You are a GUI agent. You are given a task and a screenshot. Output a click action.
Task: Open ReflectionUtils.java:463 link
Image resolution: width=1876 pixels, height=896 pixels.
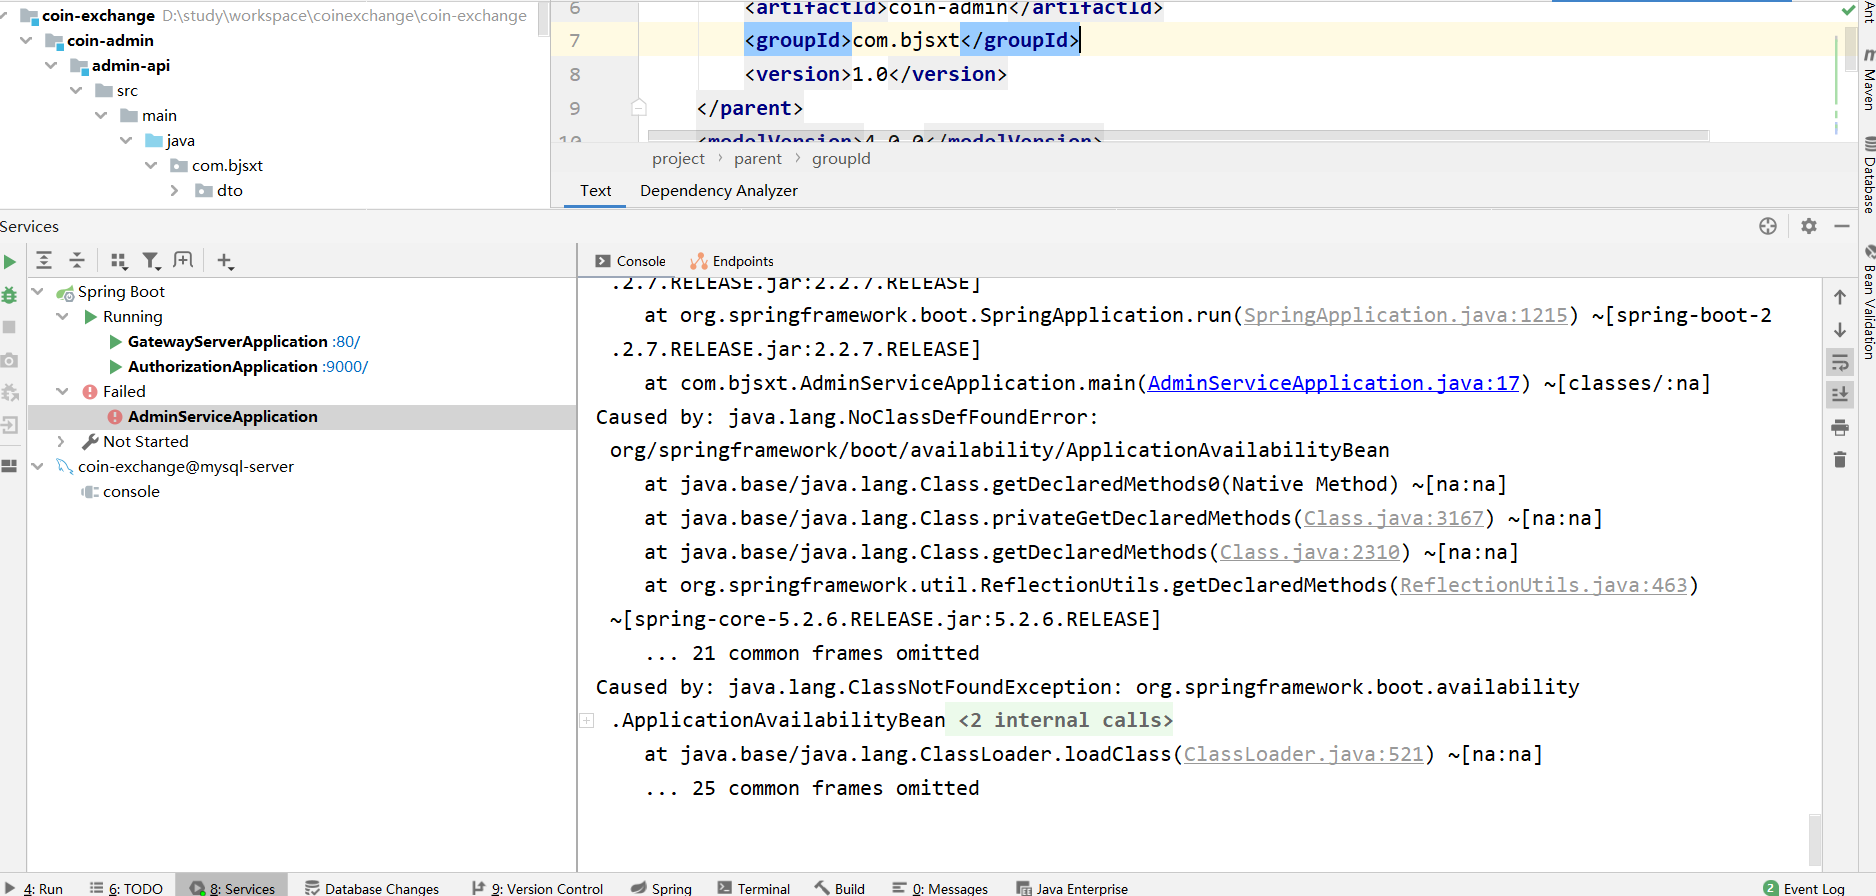tap(1544, 585)
